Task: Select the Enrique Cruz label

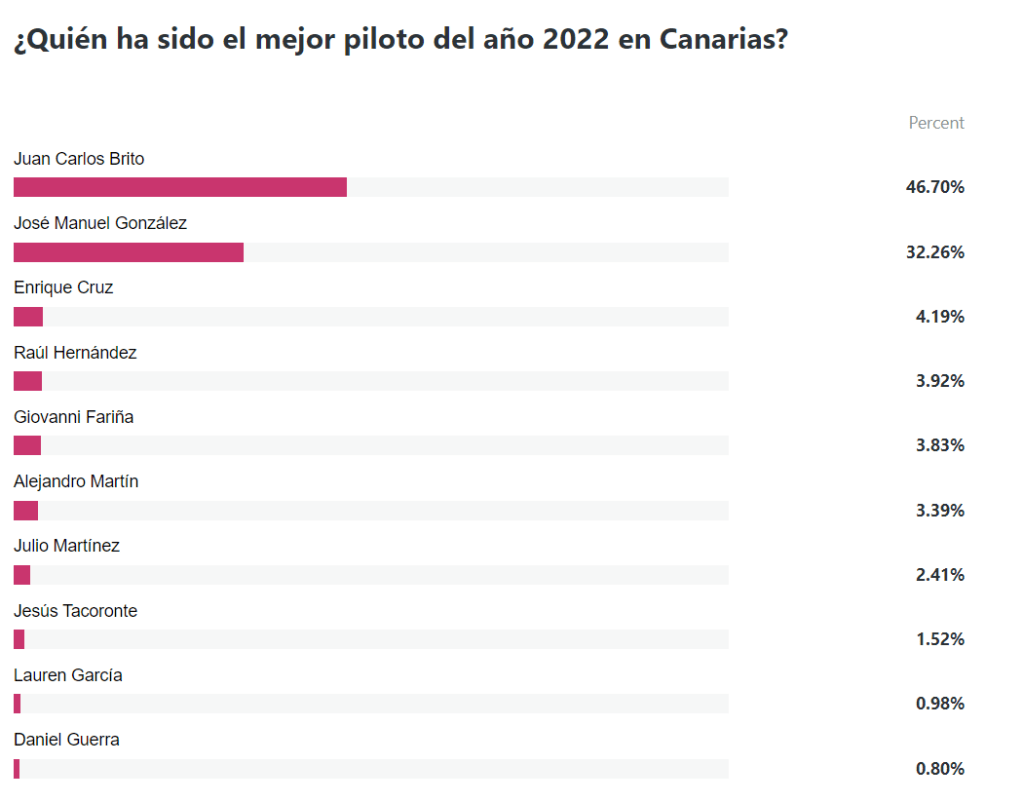Action: pyautogui.click(x=63, y=287)
